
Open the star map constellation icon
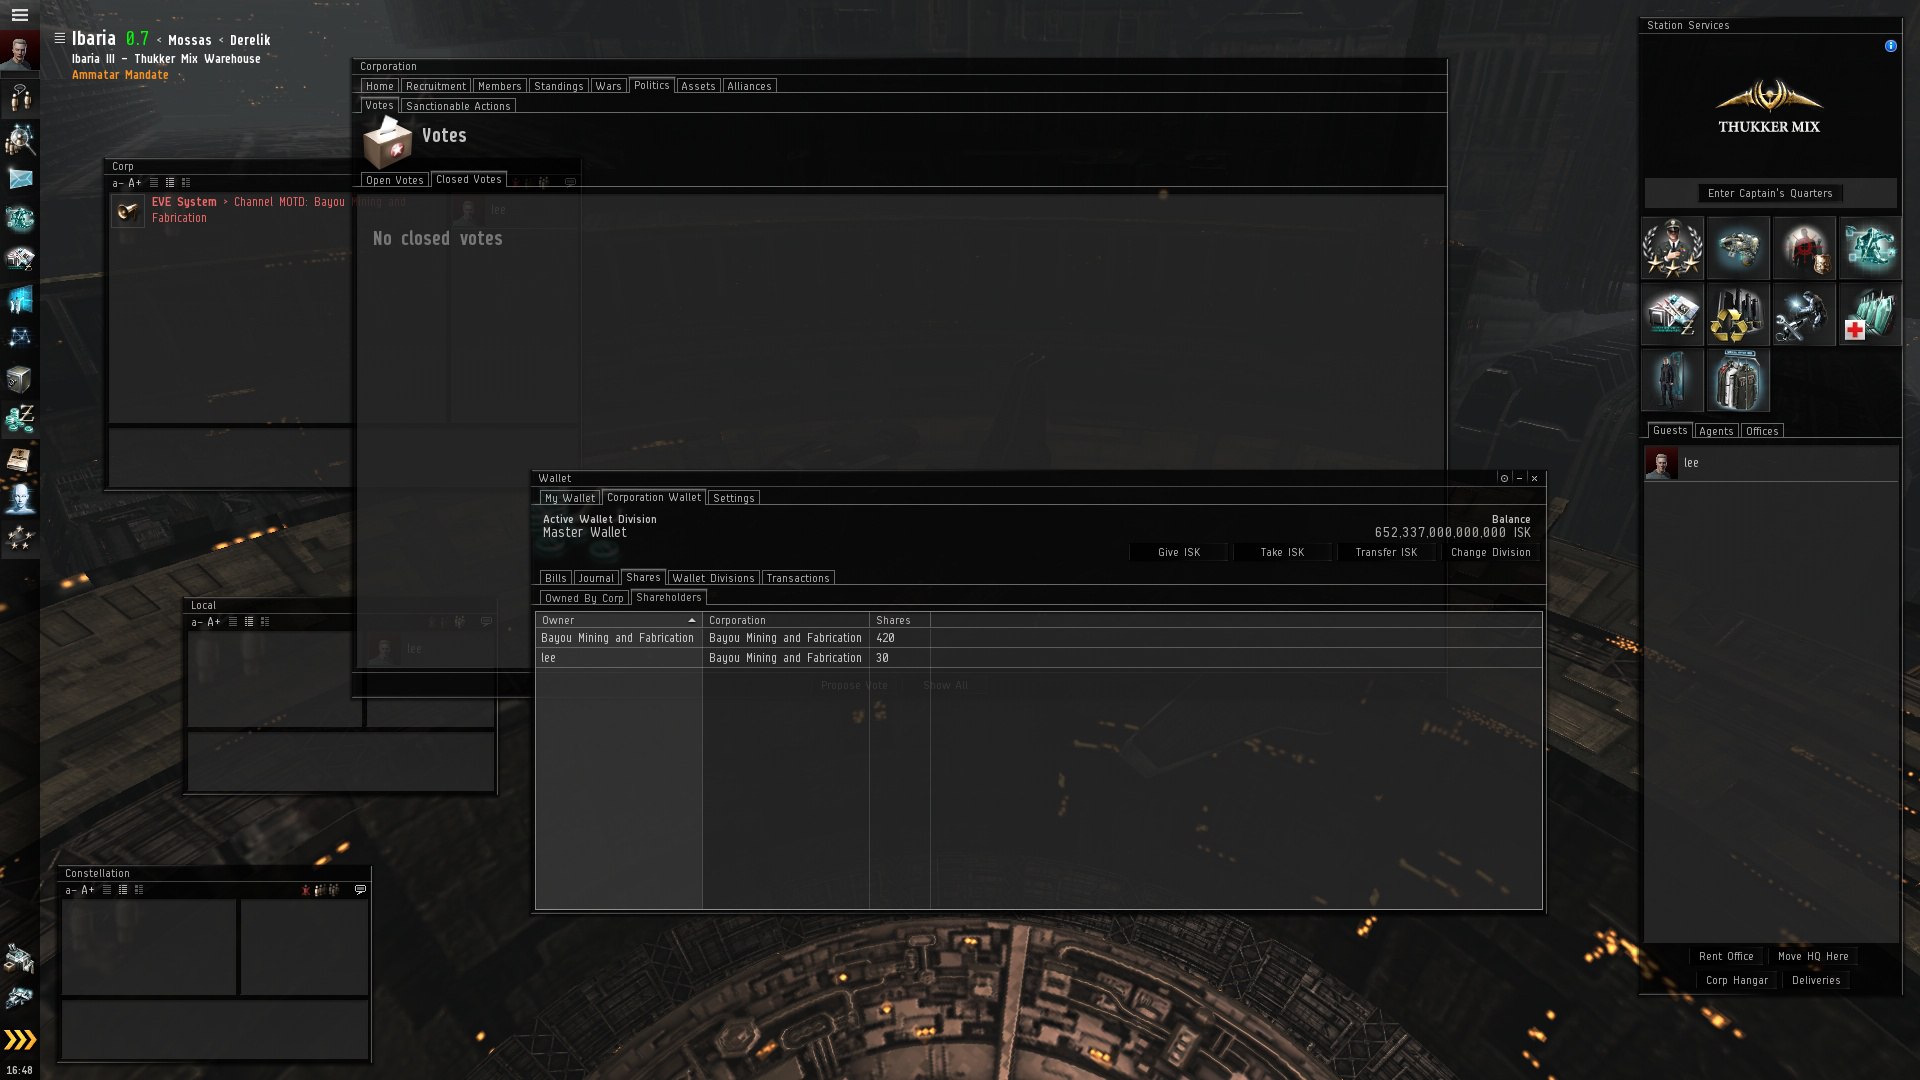coord(20,339)
